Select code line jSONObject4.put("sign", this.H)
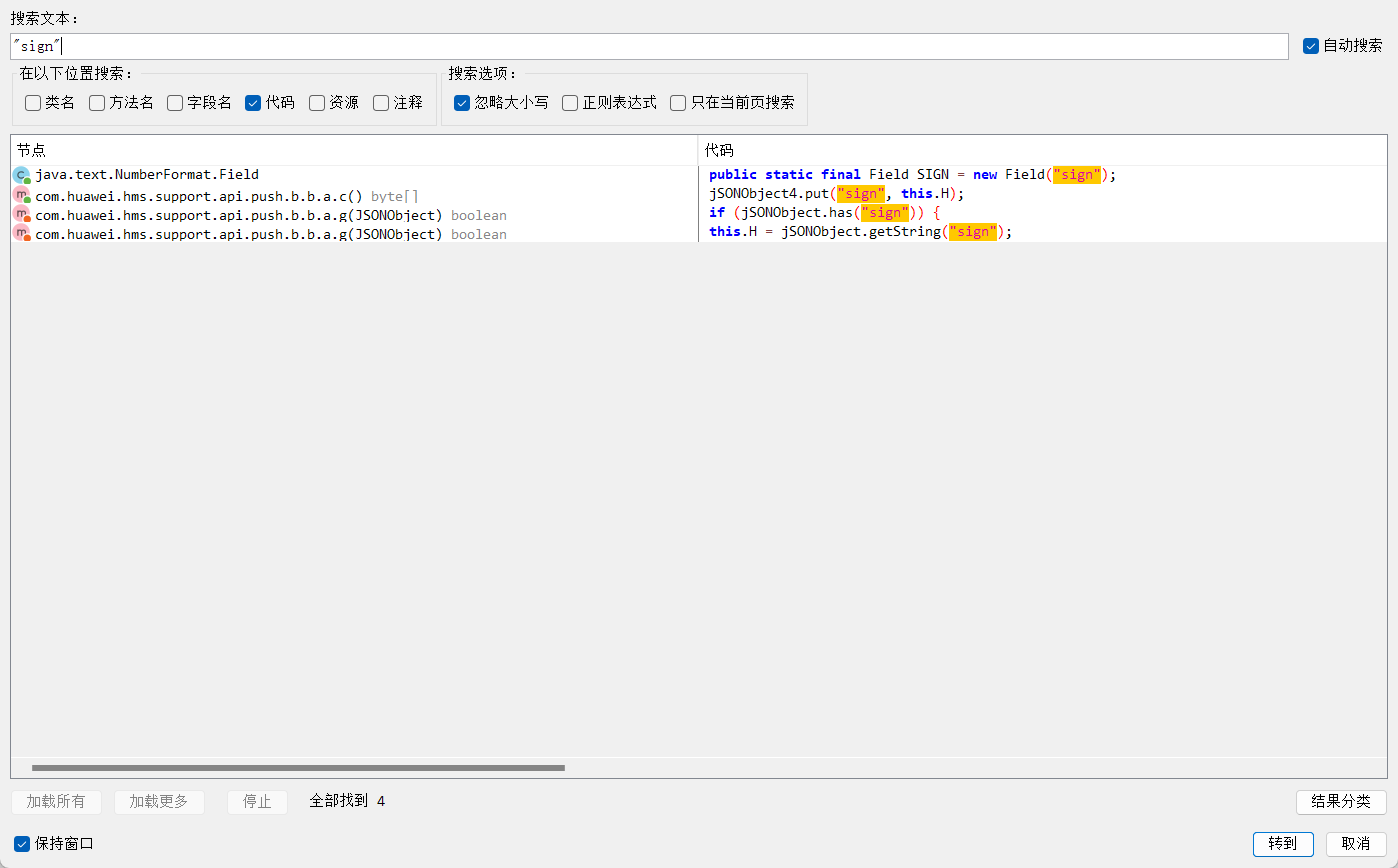Viewport: 1398px width, 868px height. coord(1042,194)
